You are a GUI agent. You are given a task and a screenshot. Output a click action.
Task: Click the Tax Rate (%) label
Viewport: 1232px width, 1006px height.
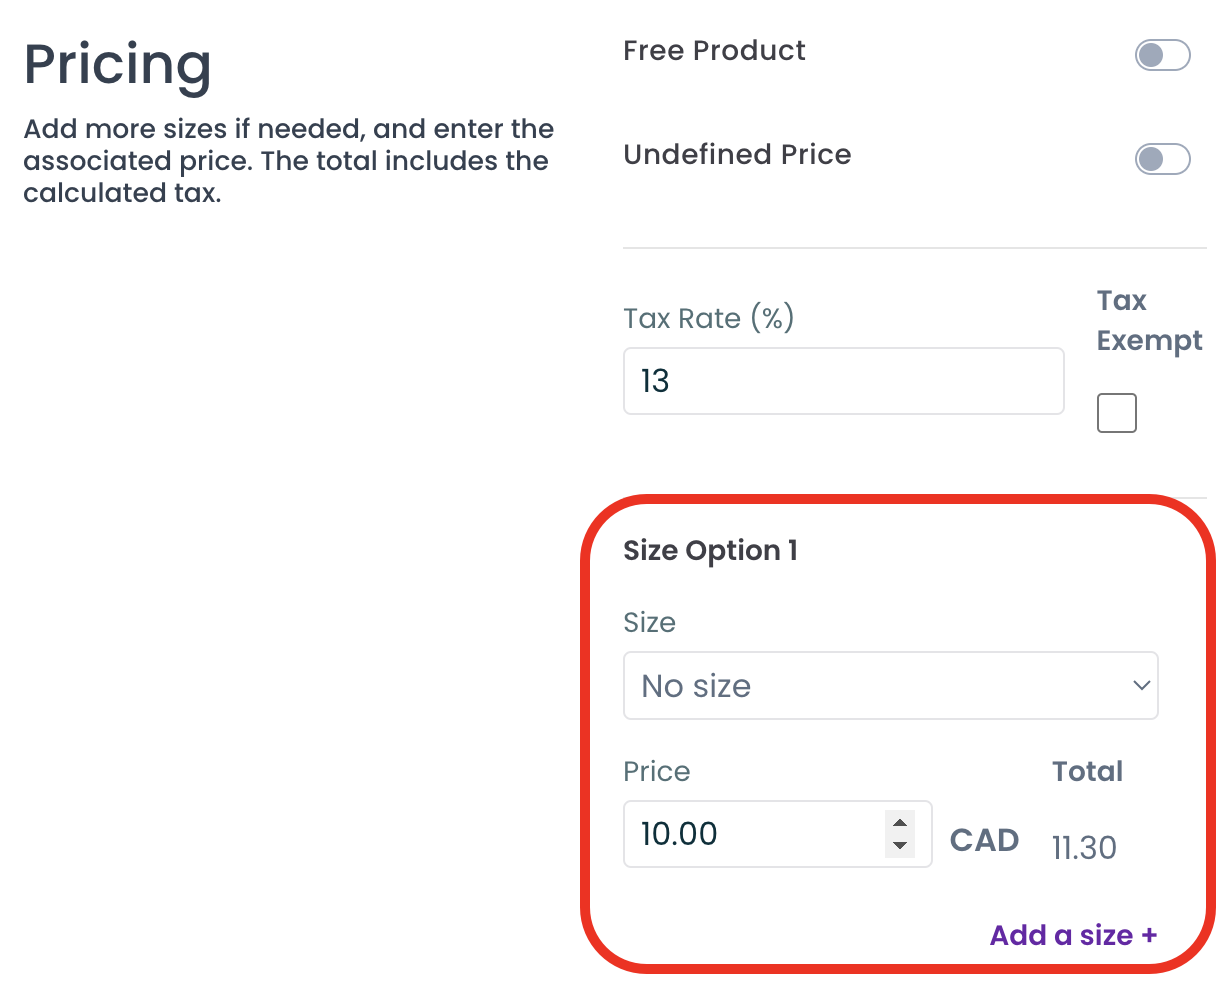tap(708, 319)
